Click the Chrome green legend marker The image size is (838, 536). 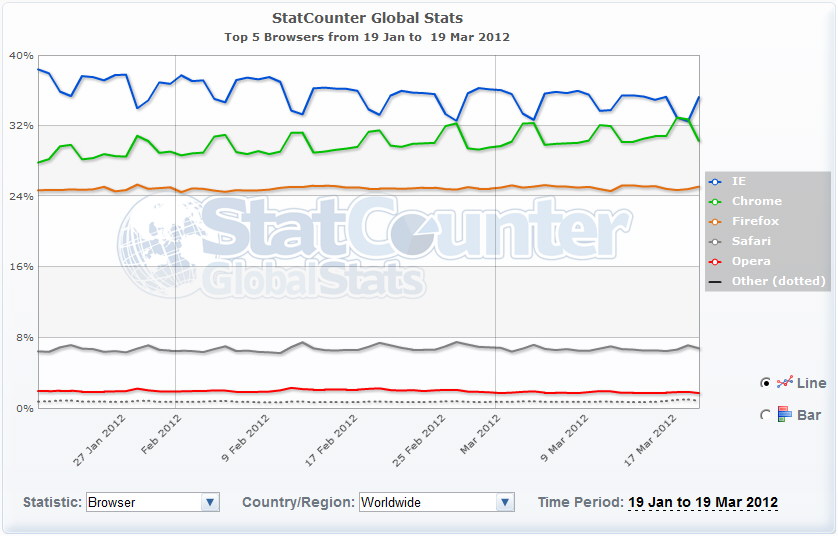715,201
